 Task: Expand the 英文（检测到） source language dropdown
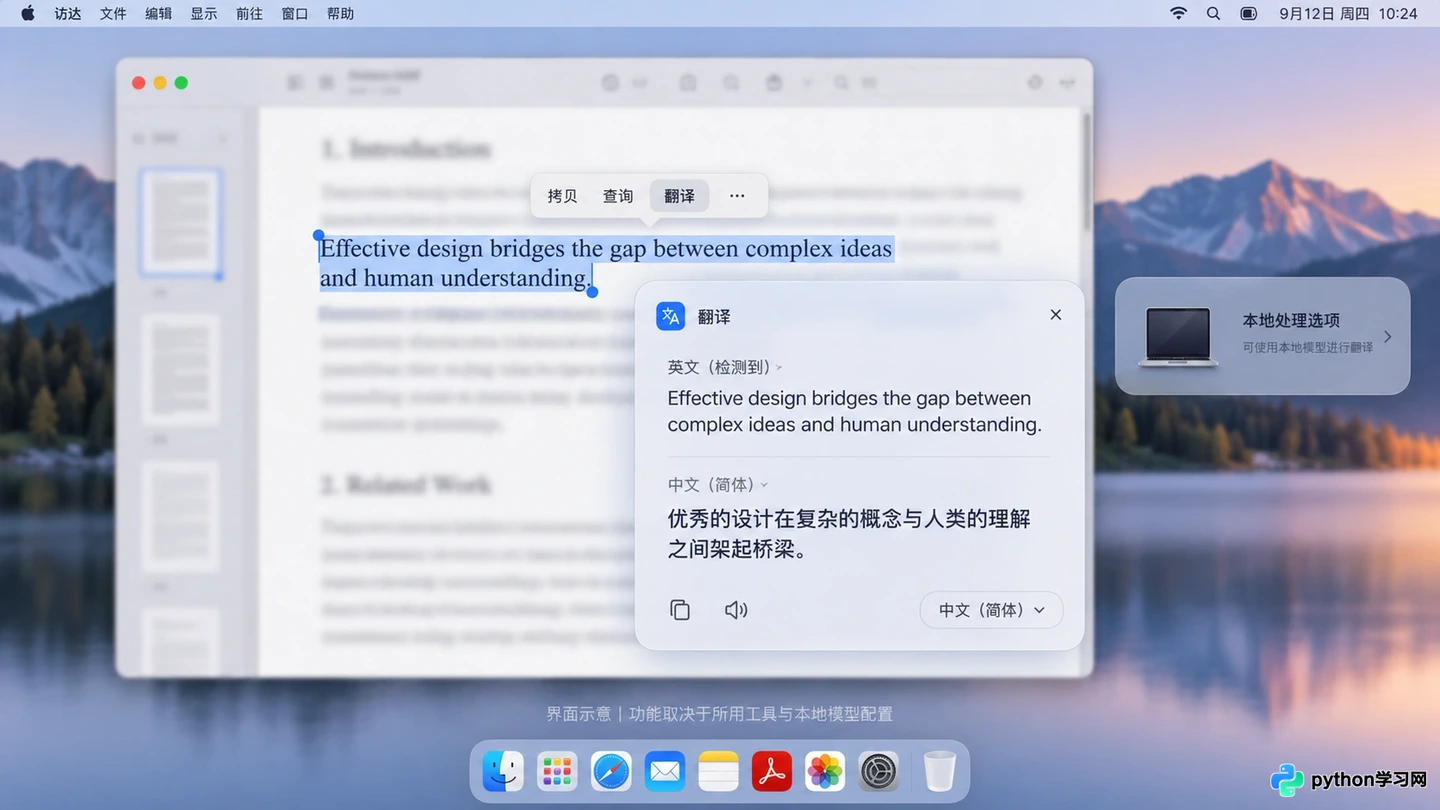click(x=725, y=368)
